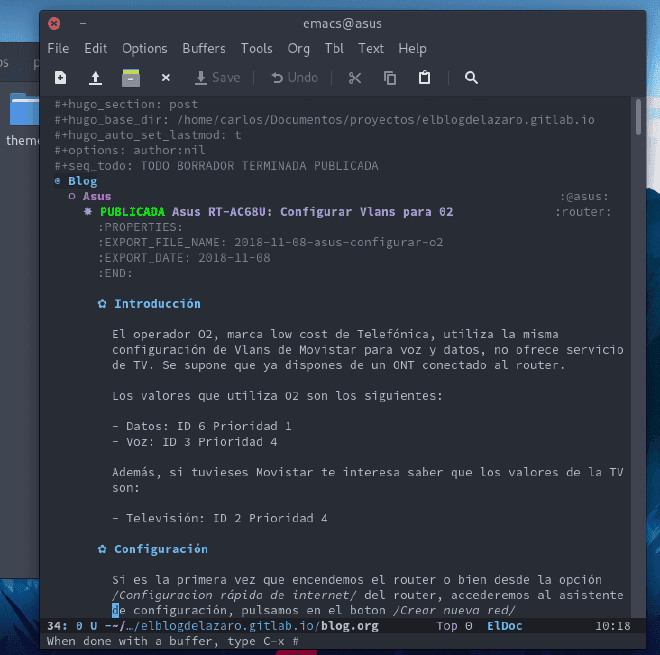Click the :EXPORT_DATE: 2018-11-08 line
The image size is (660, 655).
(184, 258)
